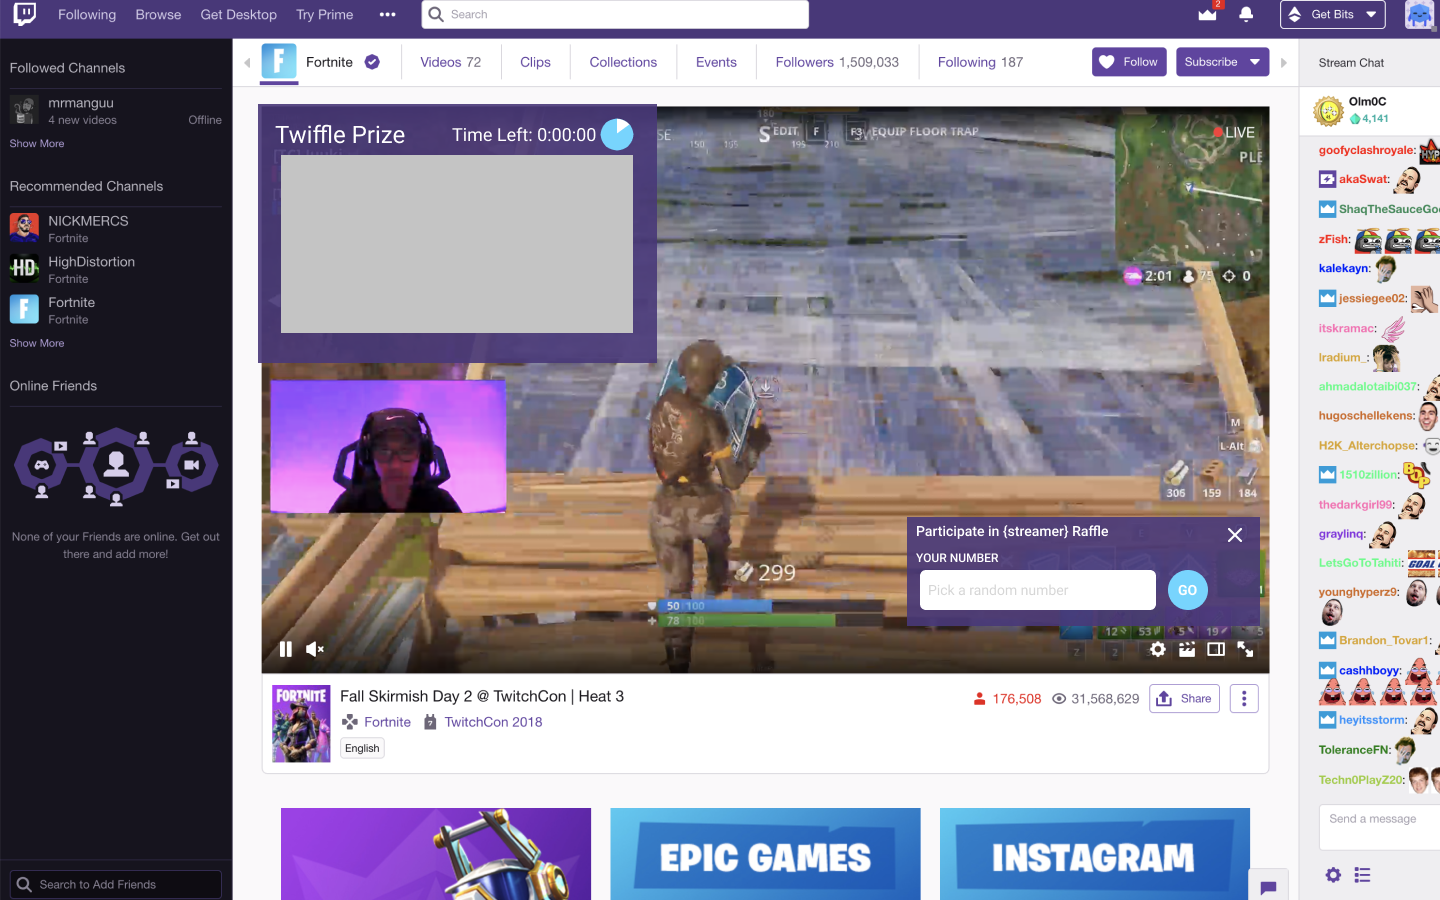1440x900 pixels.
Task: Click the whispers chat bubble icon
Action: coord(1268,887)
